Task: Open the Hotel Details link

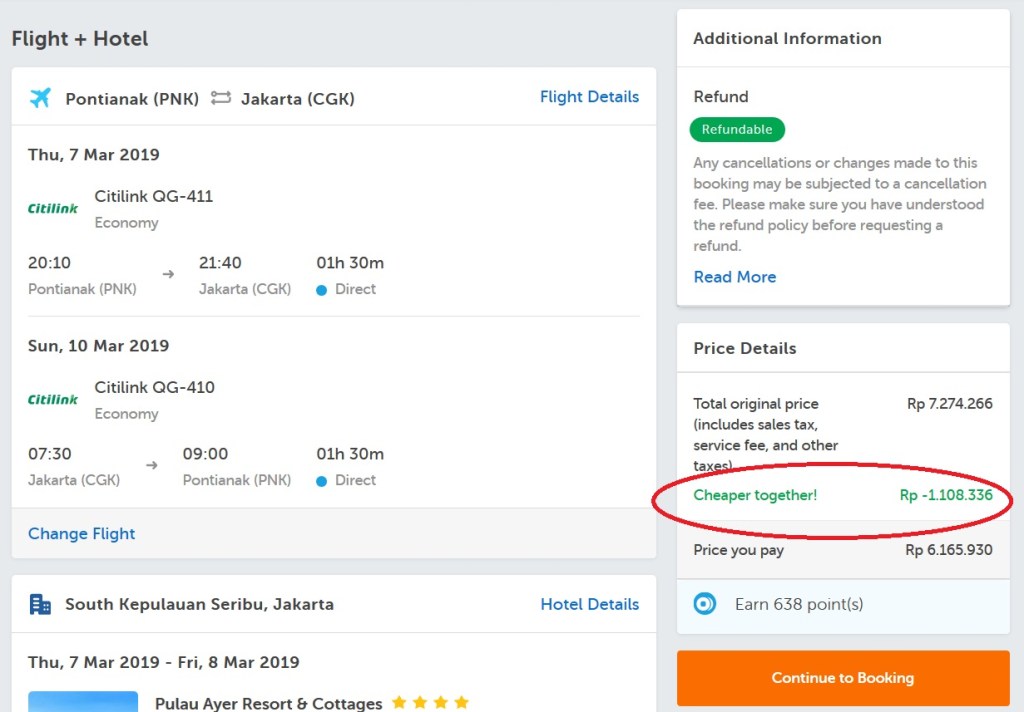Action: point(589,604)
